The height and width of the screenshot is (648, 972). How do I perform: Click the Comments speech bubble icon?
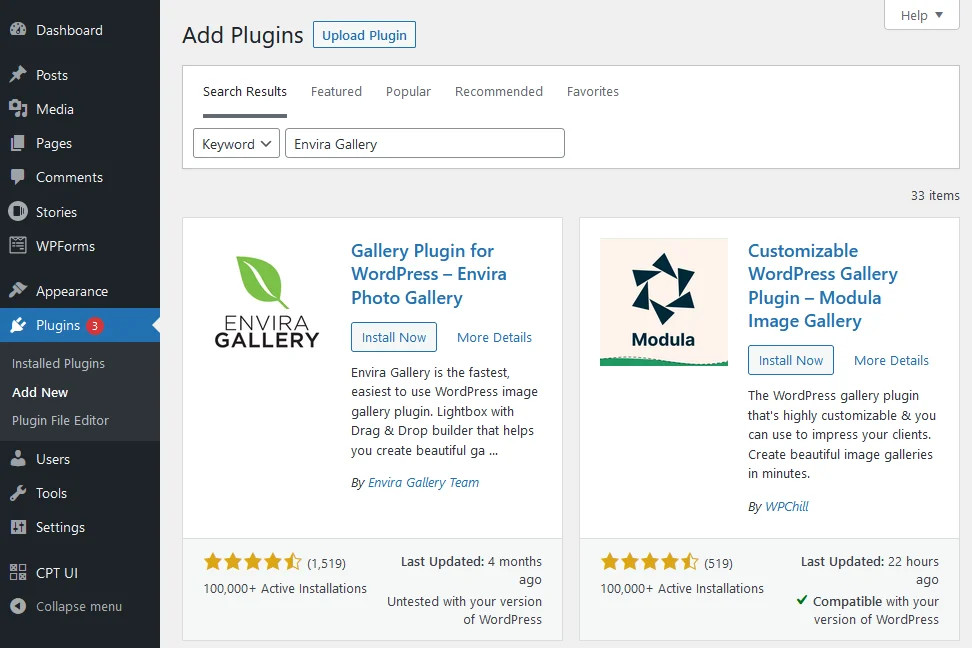pos(18,177)
